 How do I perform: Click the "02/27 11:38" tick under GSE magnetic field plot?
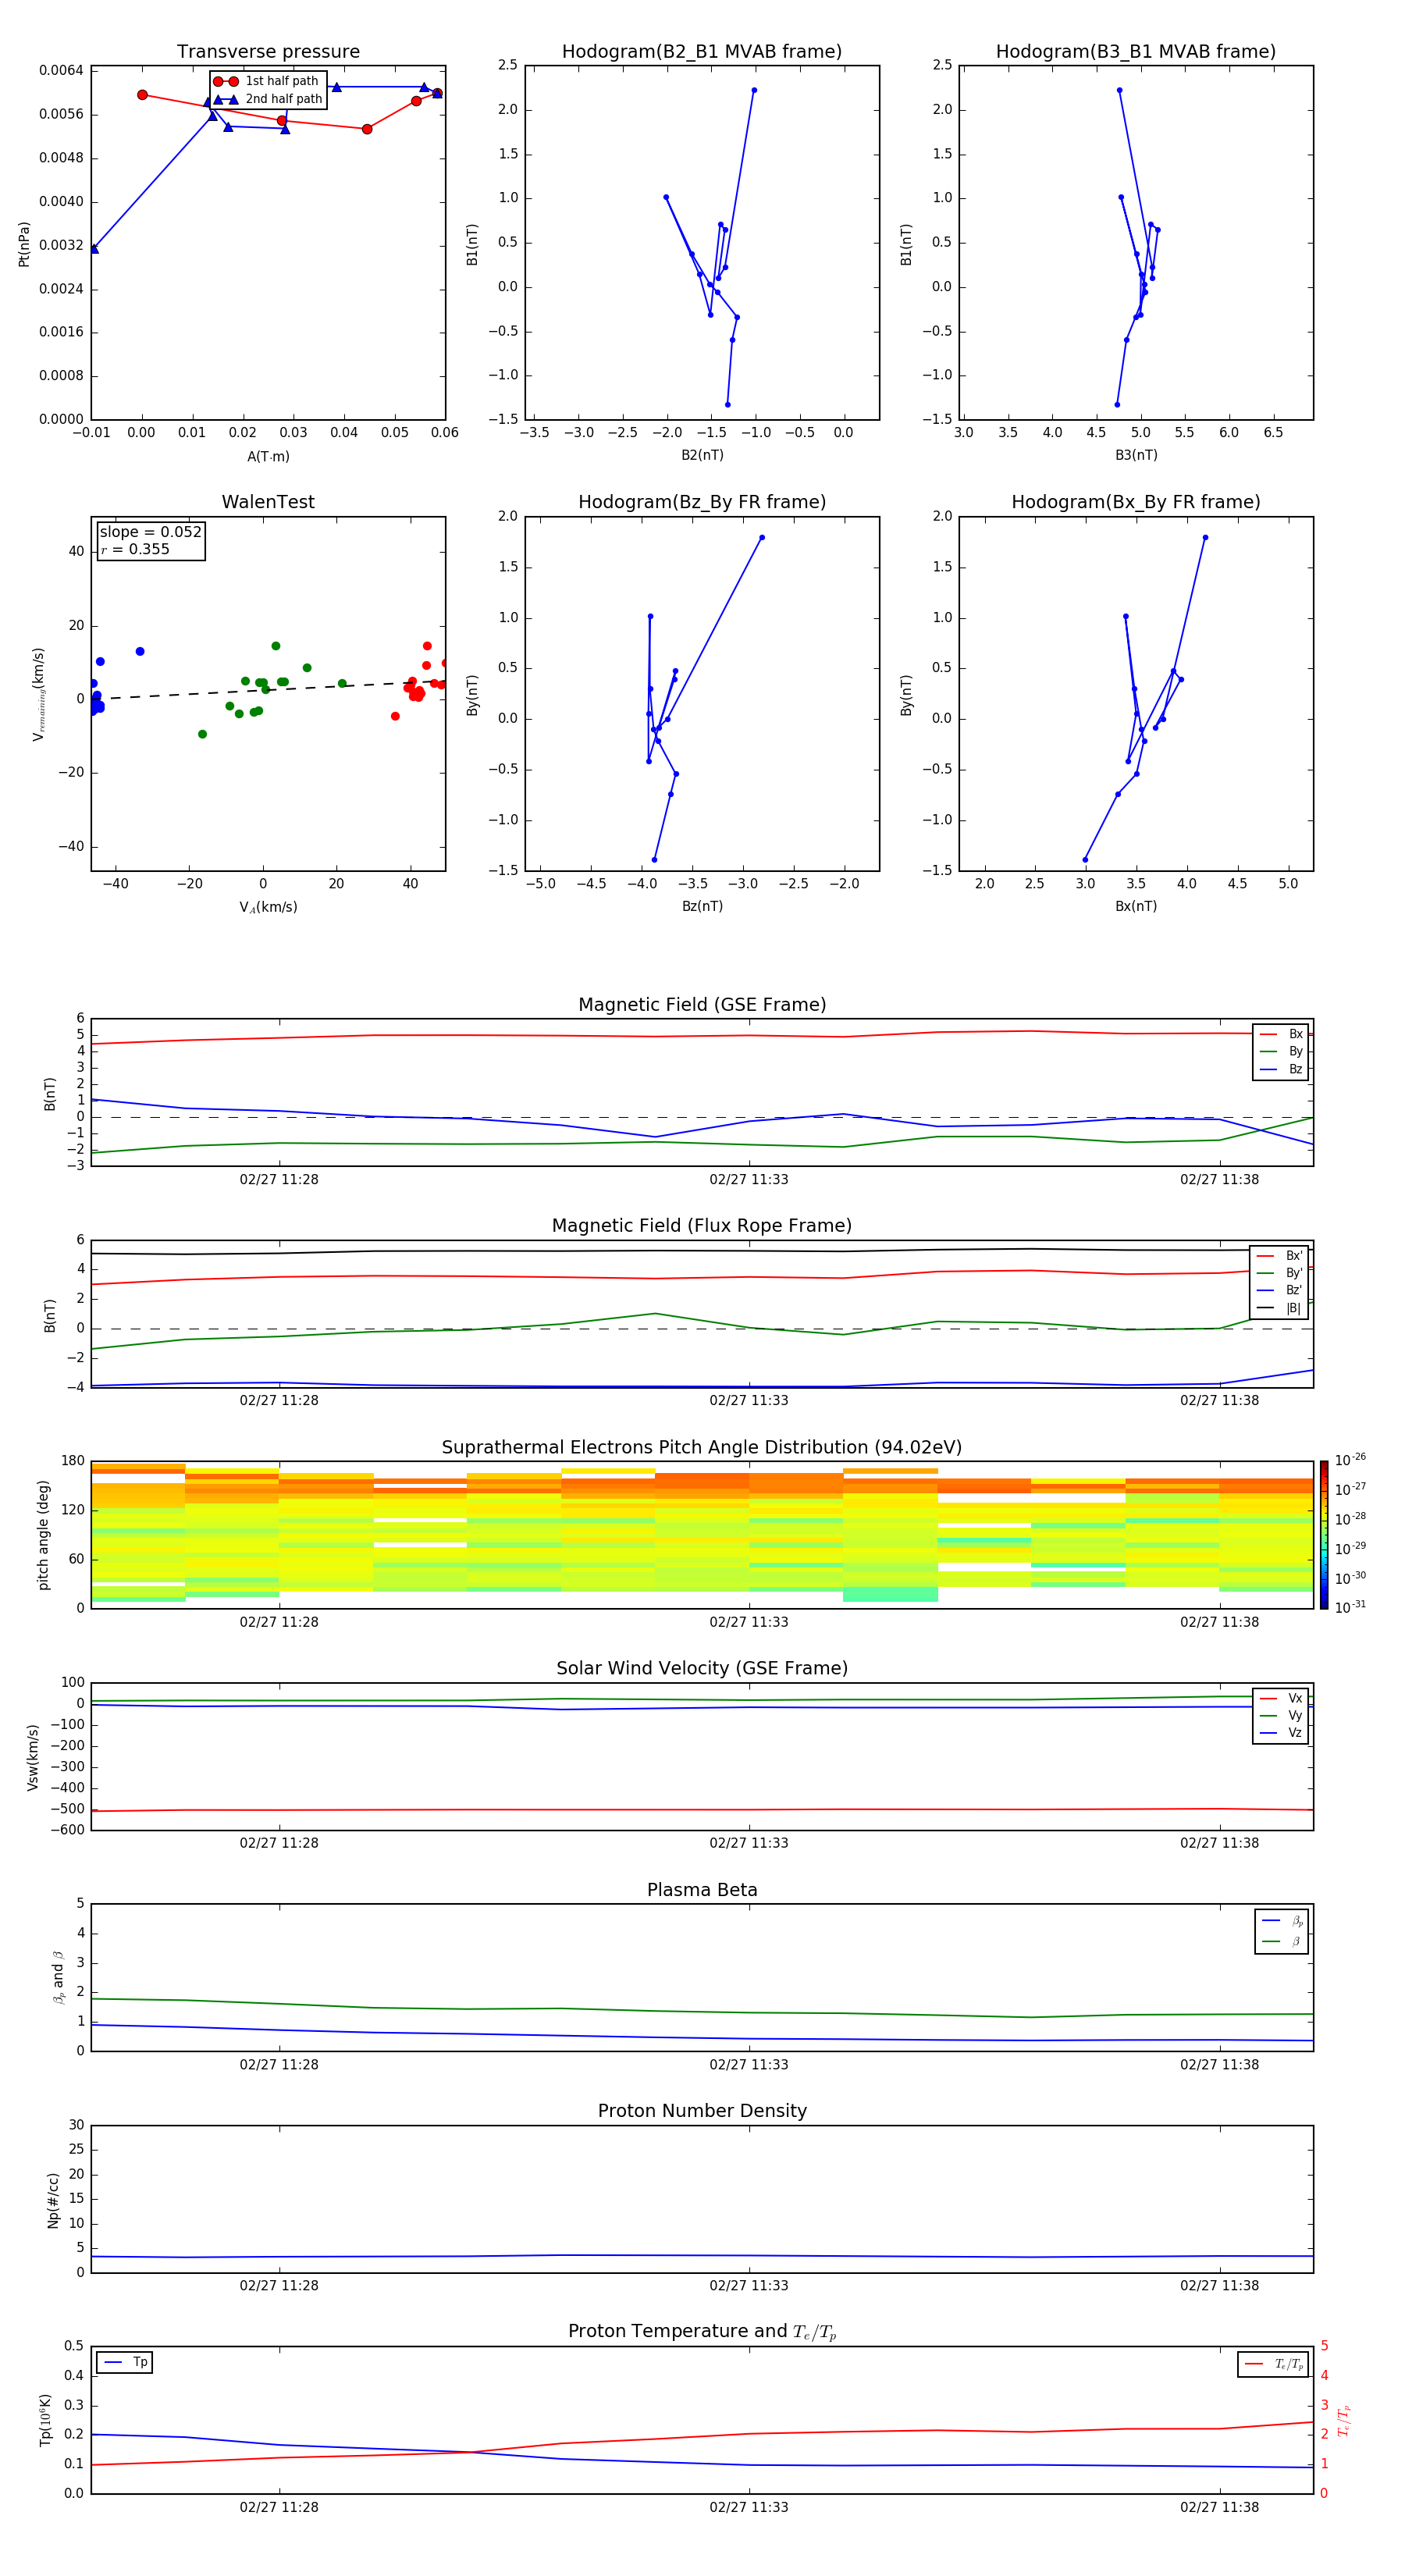[1219, 1179]
